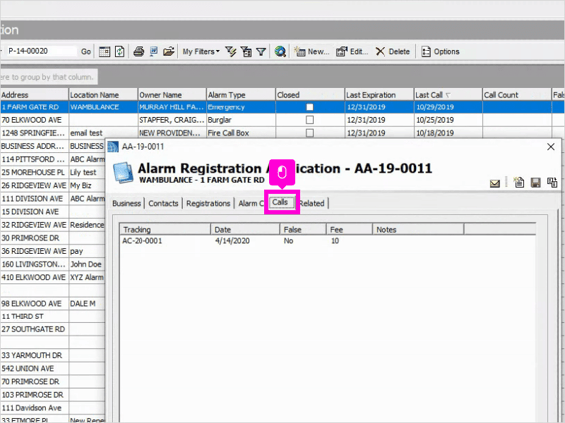Open the My Filters dropdown

(x=201, y=52)
